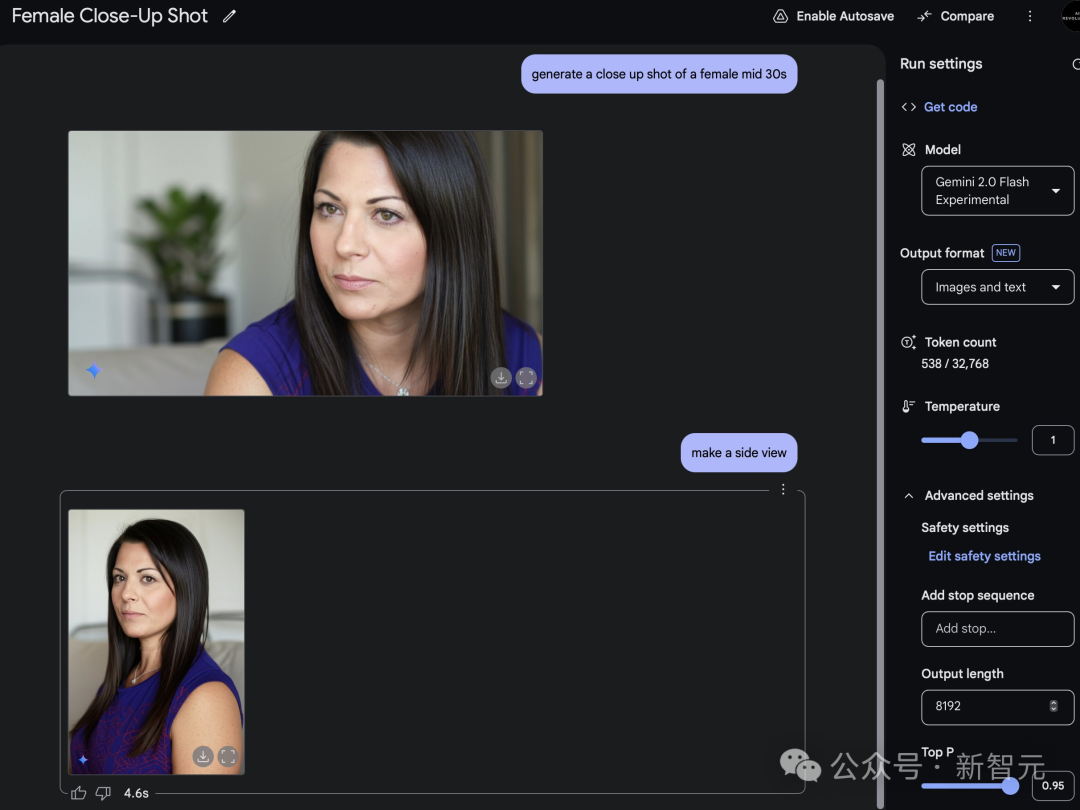Open the three-dot menu on response

[783, 489]
